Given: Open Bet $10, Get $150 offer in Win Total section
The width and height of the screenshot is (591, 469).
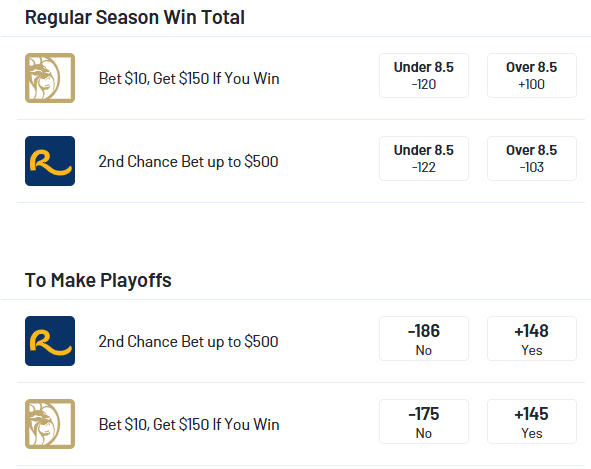Looking at the screenshot, I should pos(189,78).
